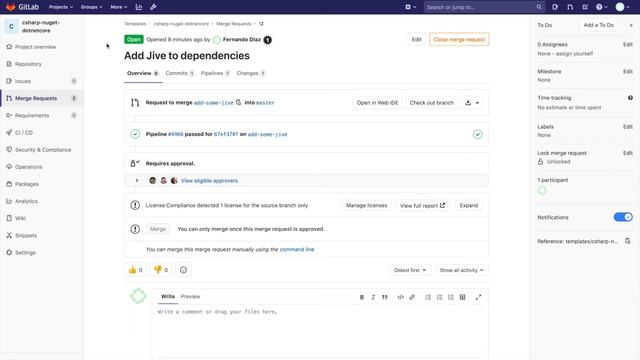Click the Add a To Do button
The image size is (640, 360).
pos(598,25)
